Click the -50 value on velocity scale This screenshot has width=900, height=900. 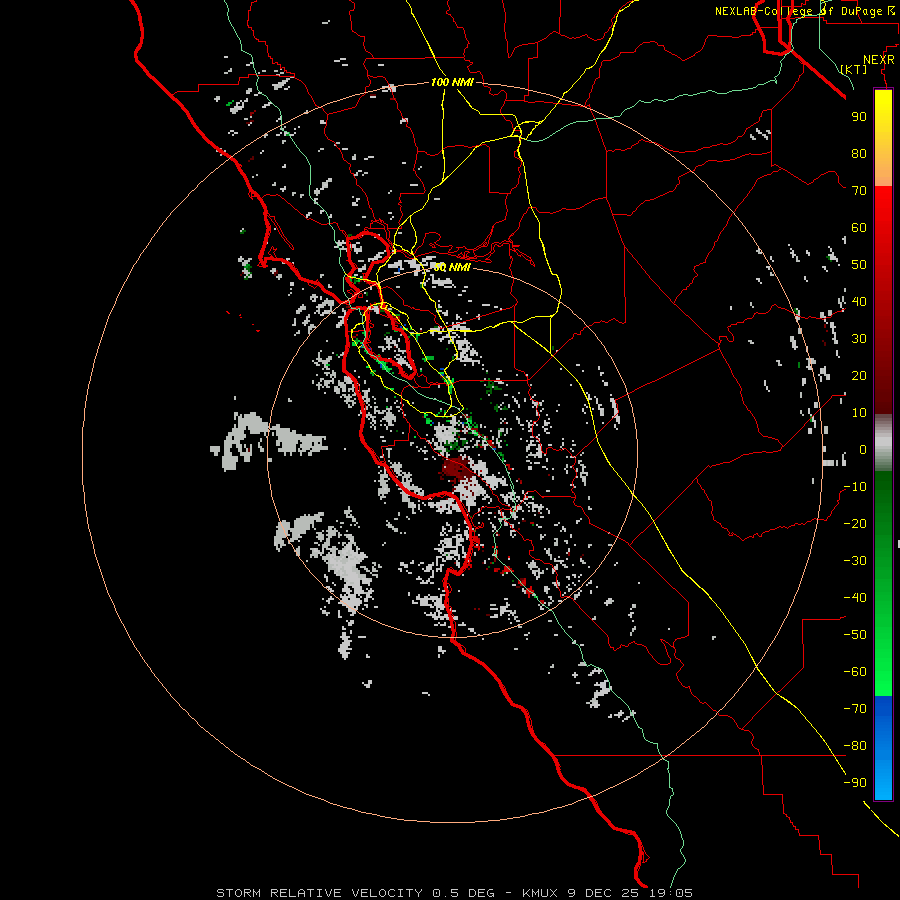tap(855, 635)
